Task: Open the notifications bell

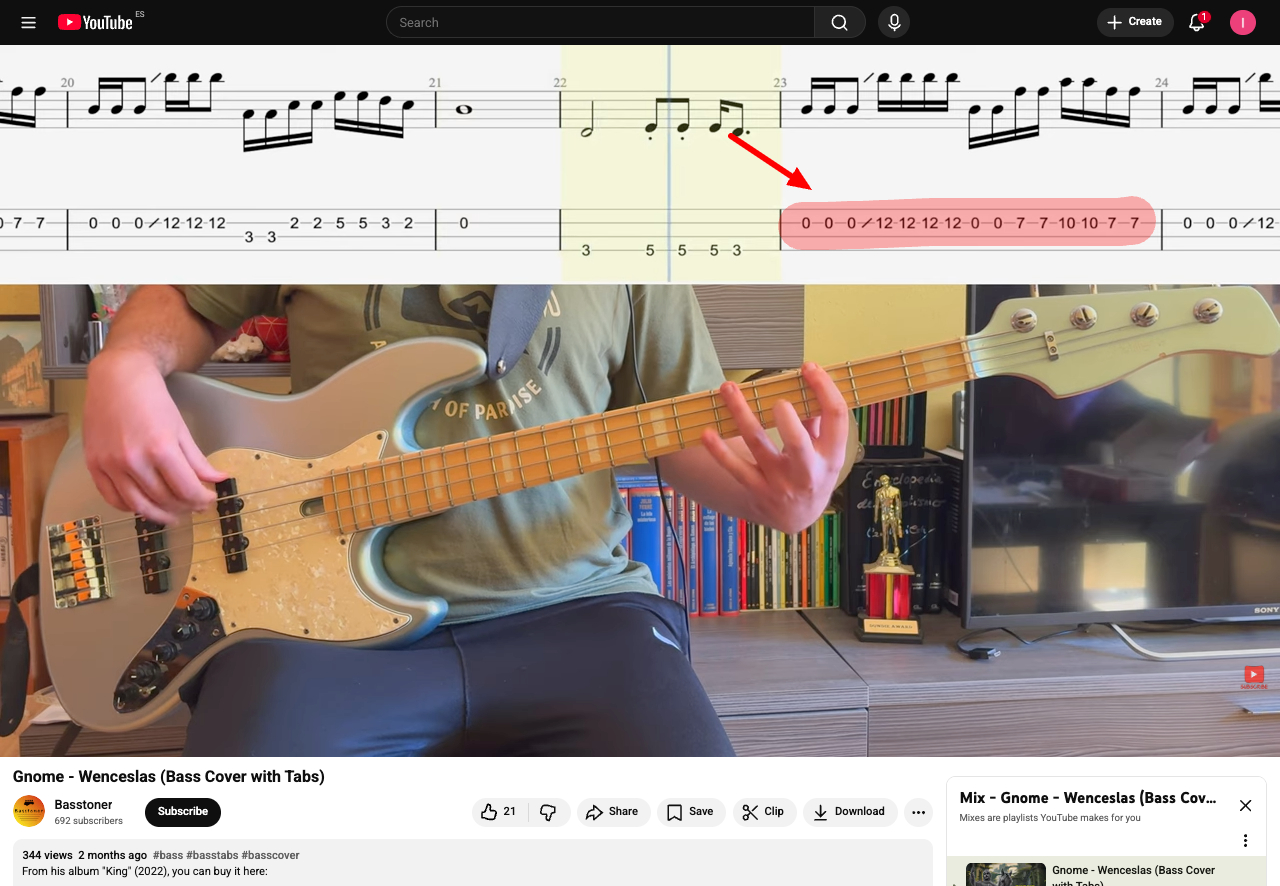Action: pos(1196,22)
